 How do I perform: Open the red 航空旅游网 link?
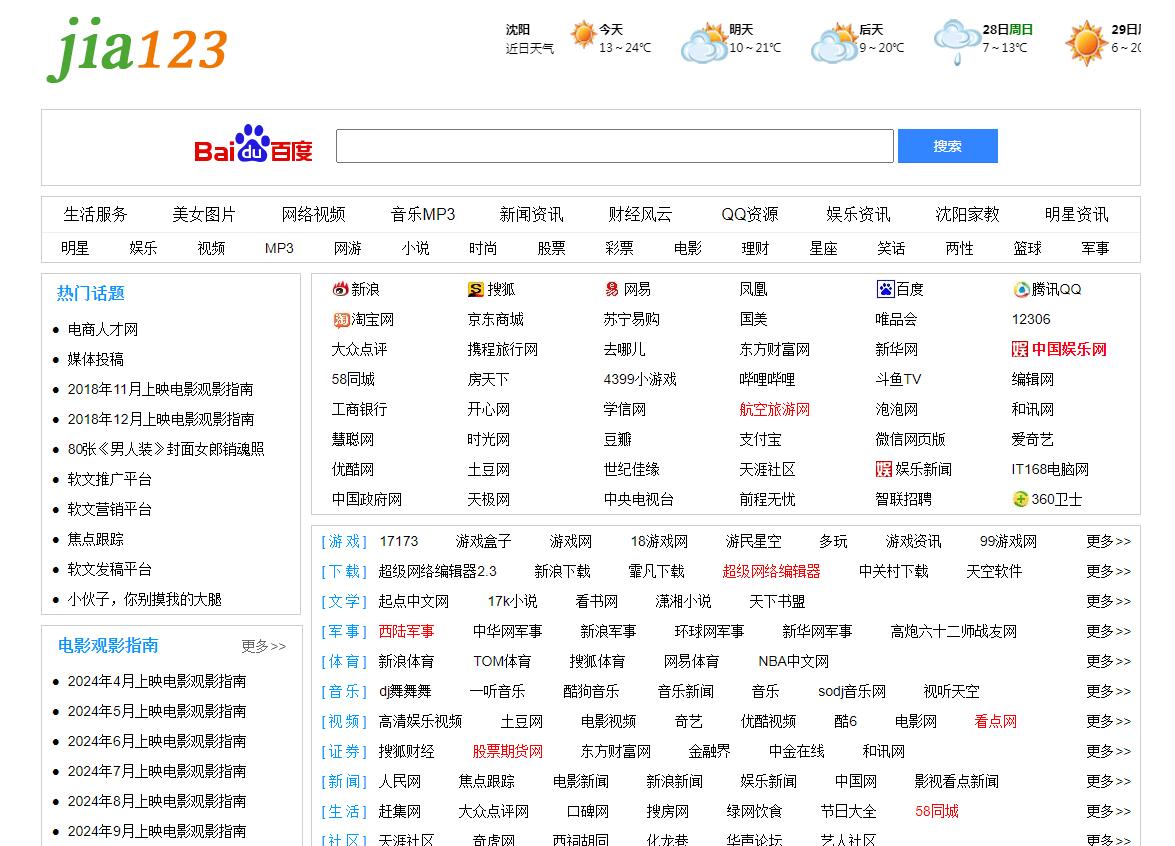(x=774, y=409)
